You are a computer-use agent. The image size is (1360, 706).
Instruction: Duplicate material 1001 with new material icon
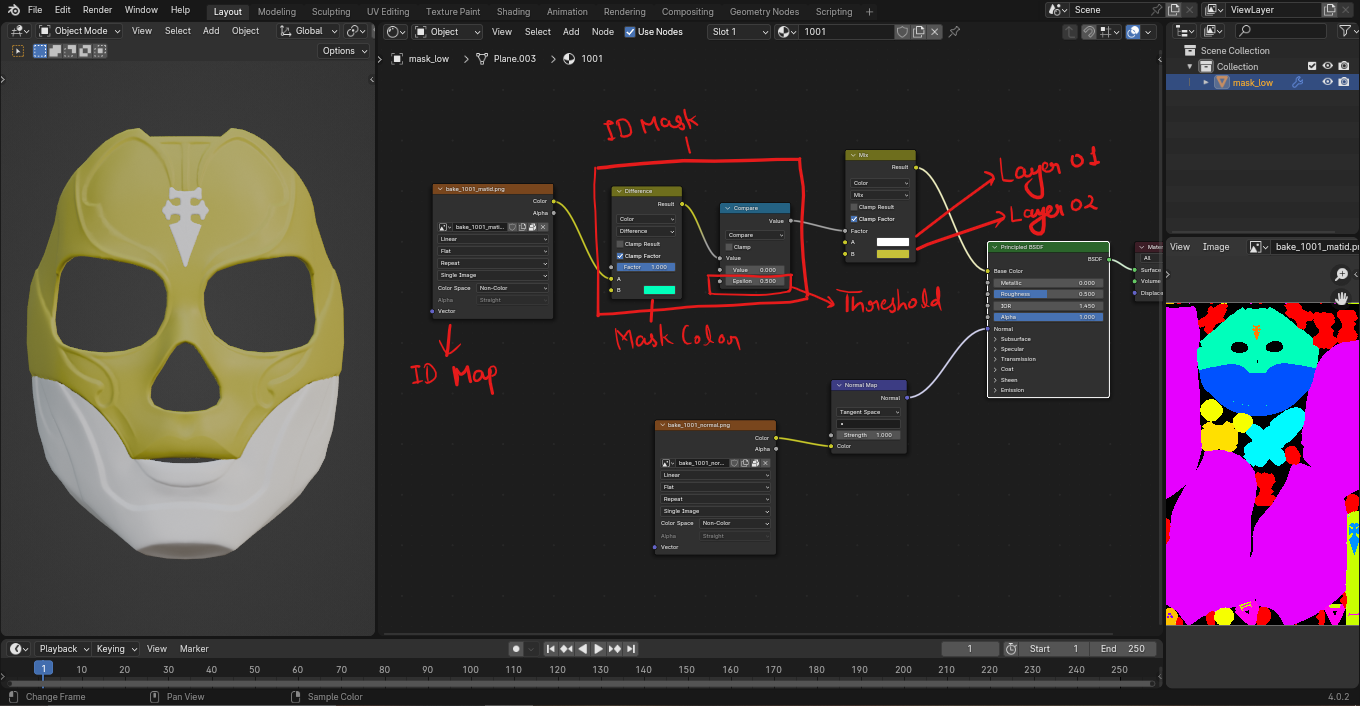click(x=918, y=32)
